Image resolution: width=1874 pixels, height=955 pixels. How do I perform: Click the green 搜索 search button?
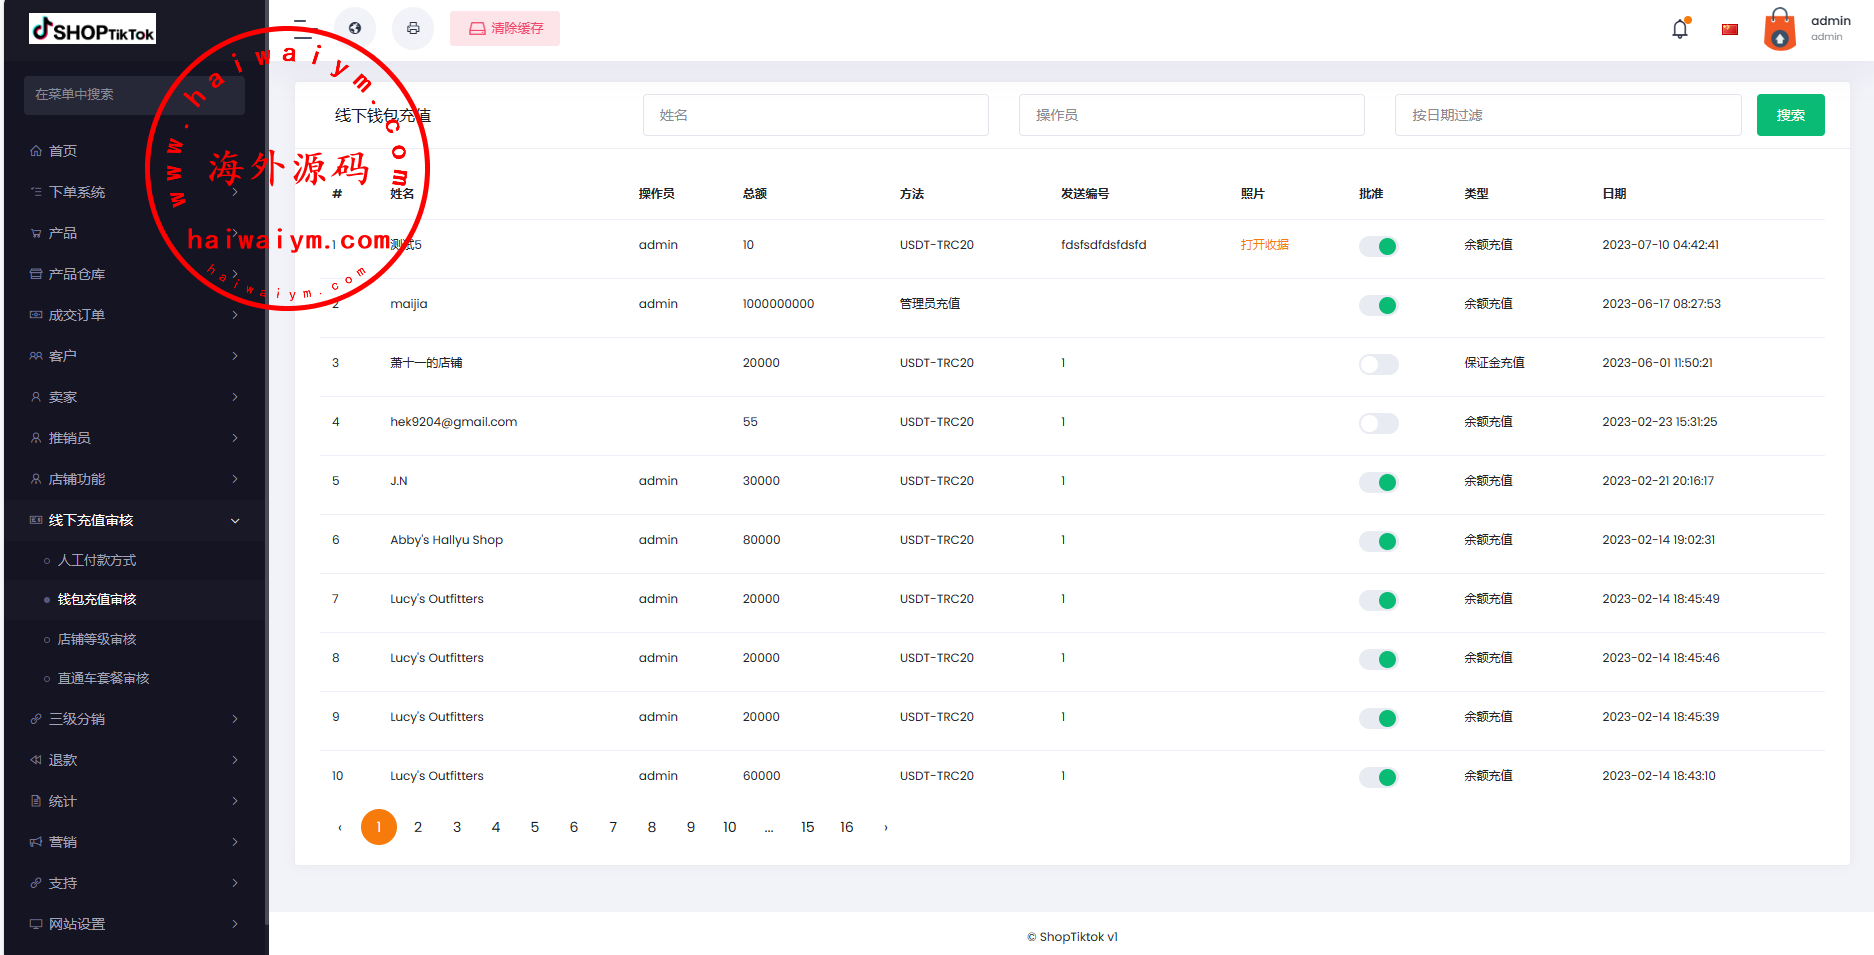coord(1790,115)
